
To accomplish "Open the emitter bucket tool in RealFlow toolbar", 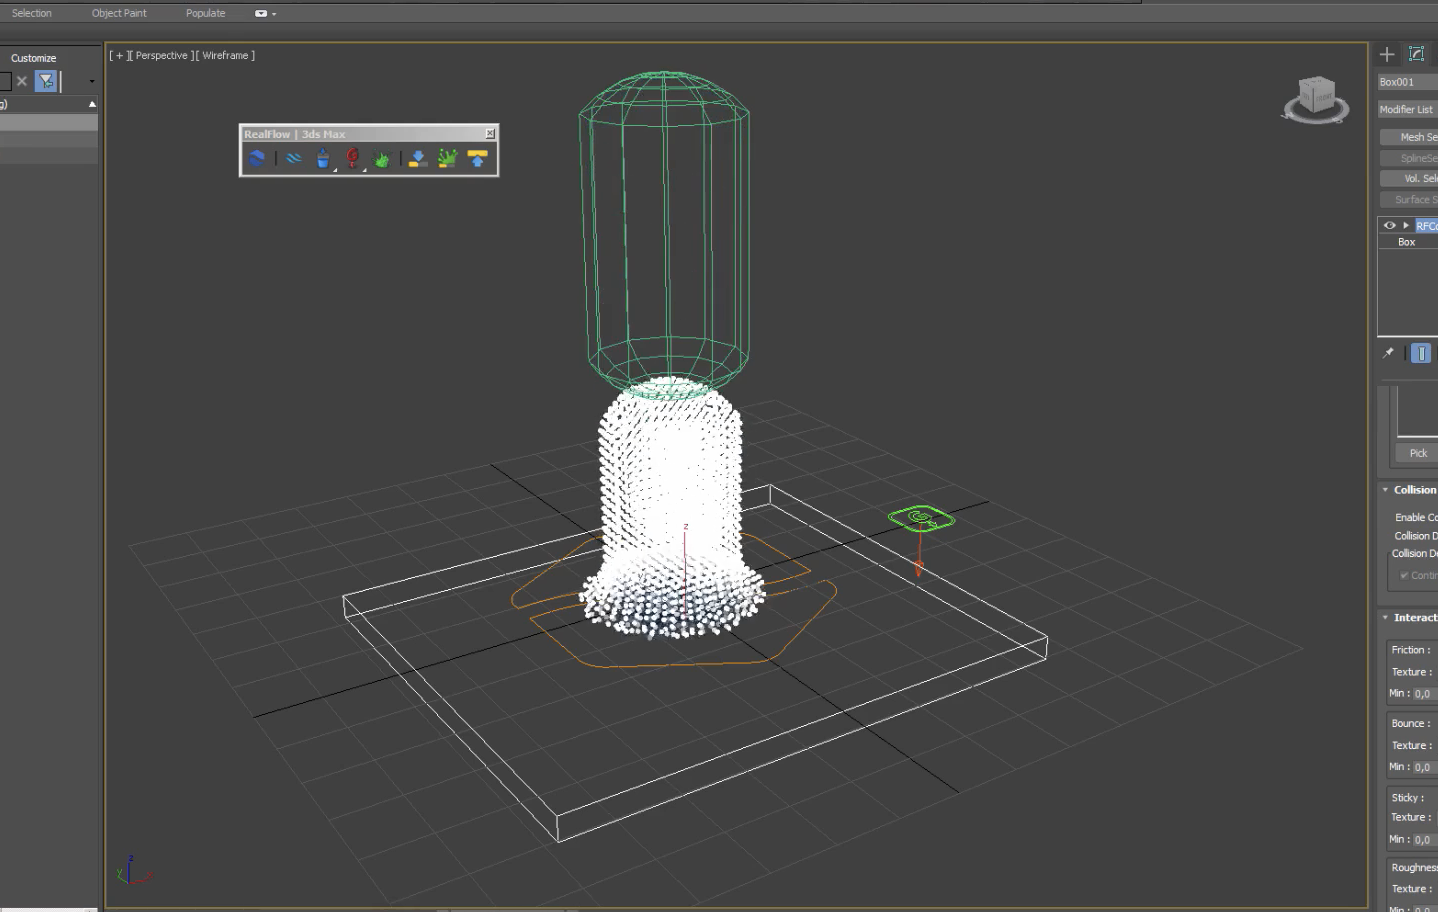I will click(323, 157).
